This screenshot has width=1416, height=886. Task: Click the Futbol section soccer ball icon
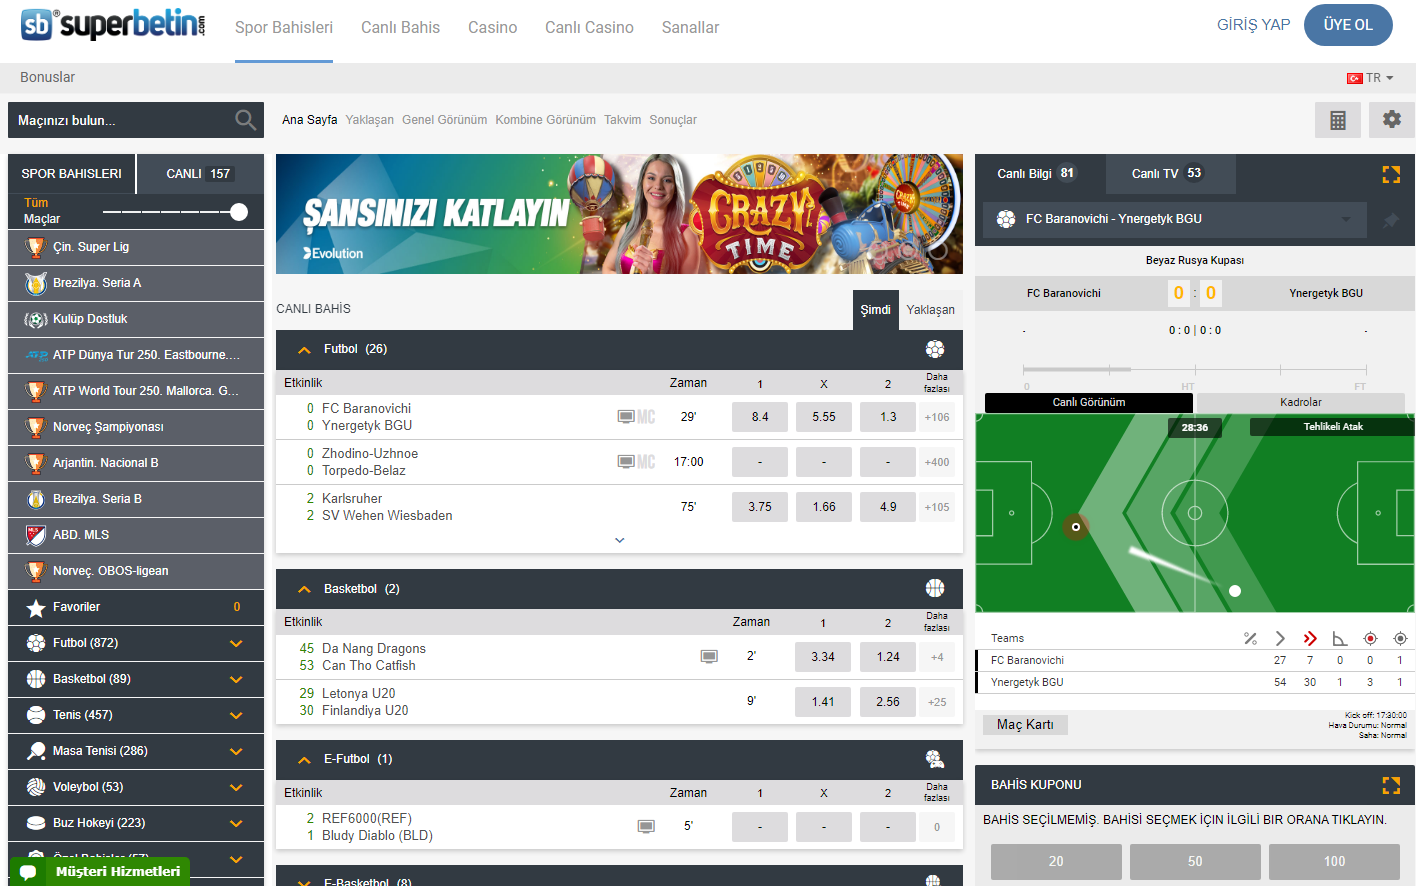click(935, 349)
